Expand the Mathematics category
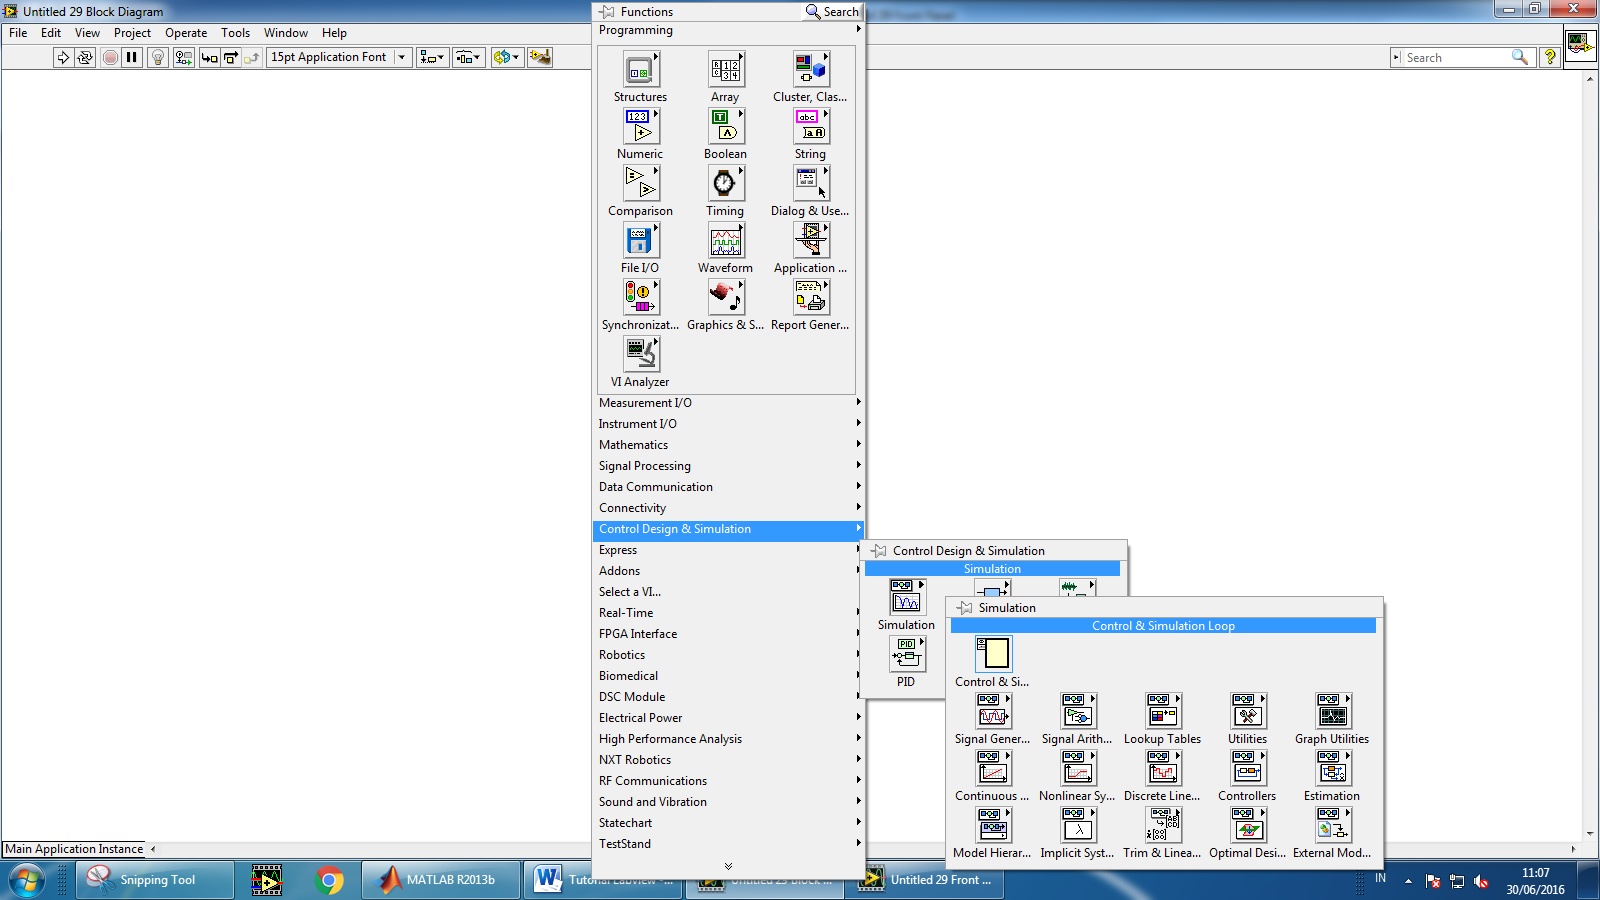 pyautogui.click(x=729, y=445)
